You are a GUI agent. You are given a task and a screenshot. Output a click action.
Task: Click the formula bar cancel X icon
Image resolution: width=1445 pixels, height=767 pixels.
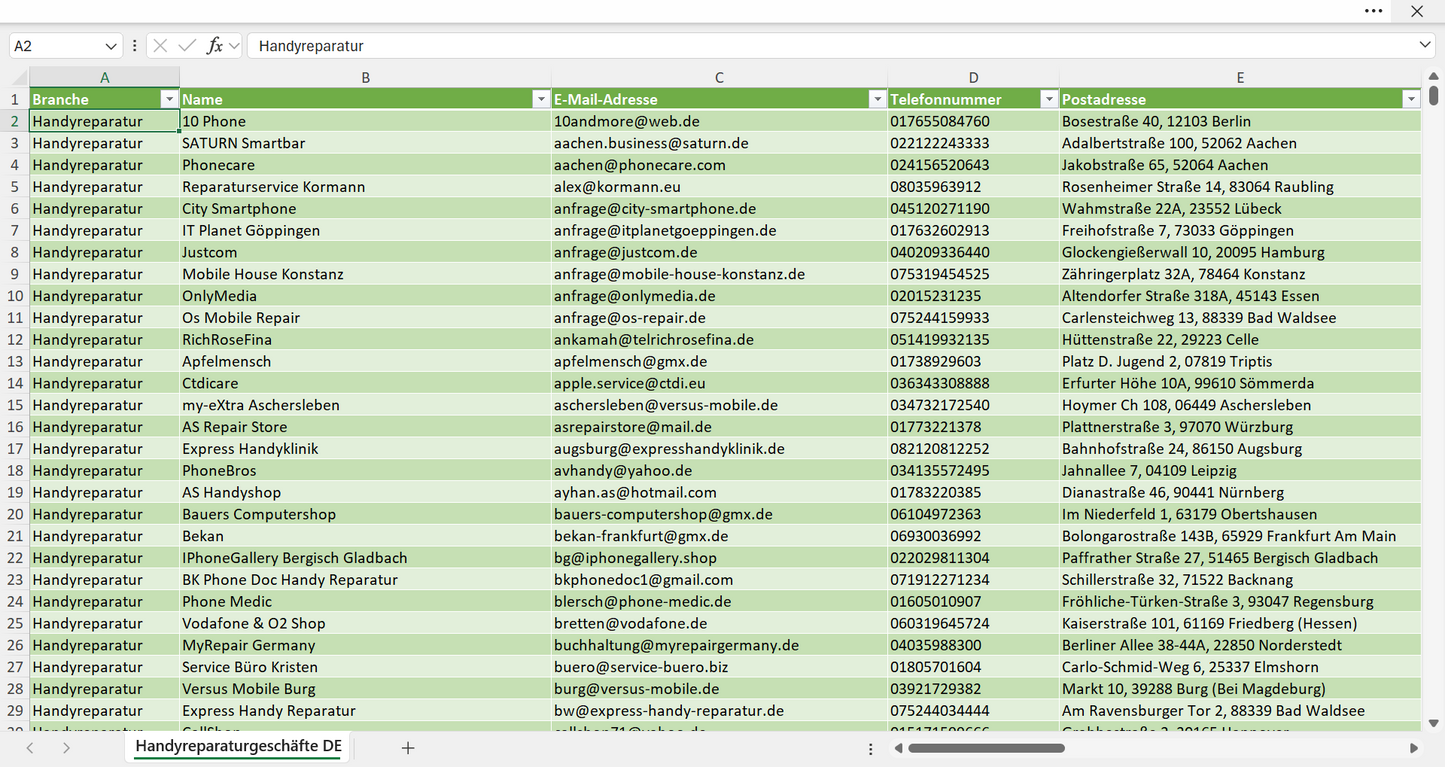tap(160, 46)
